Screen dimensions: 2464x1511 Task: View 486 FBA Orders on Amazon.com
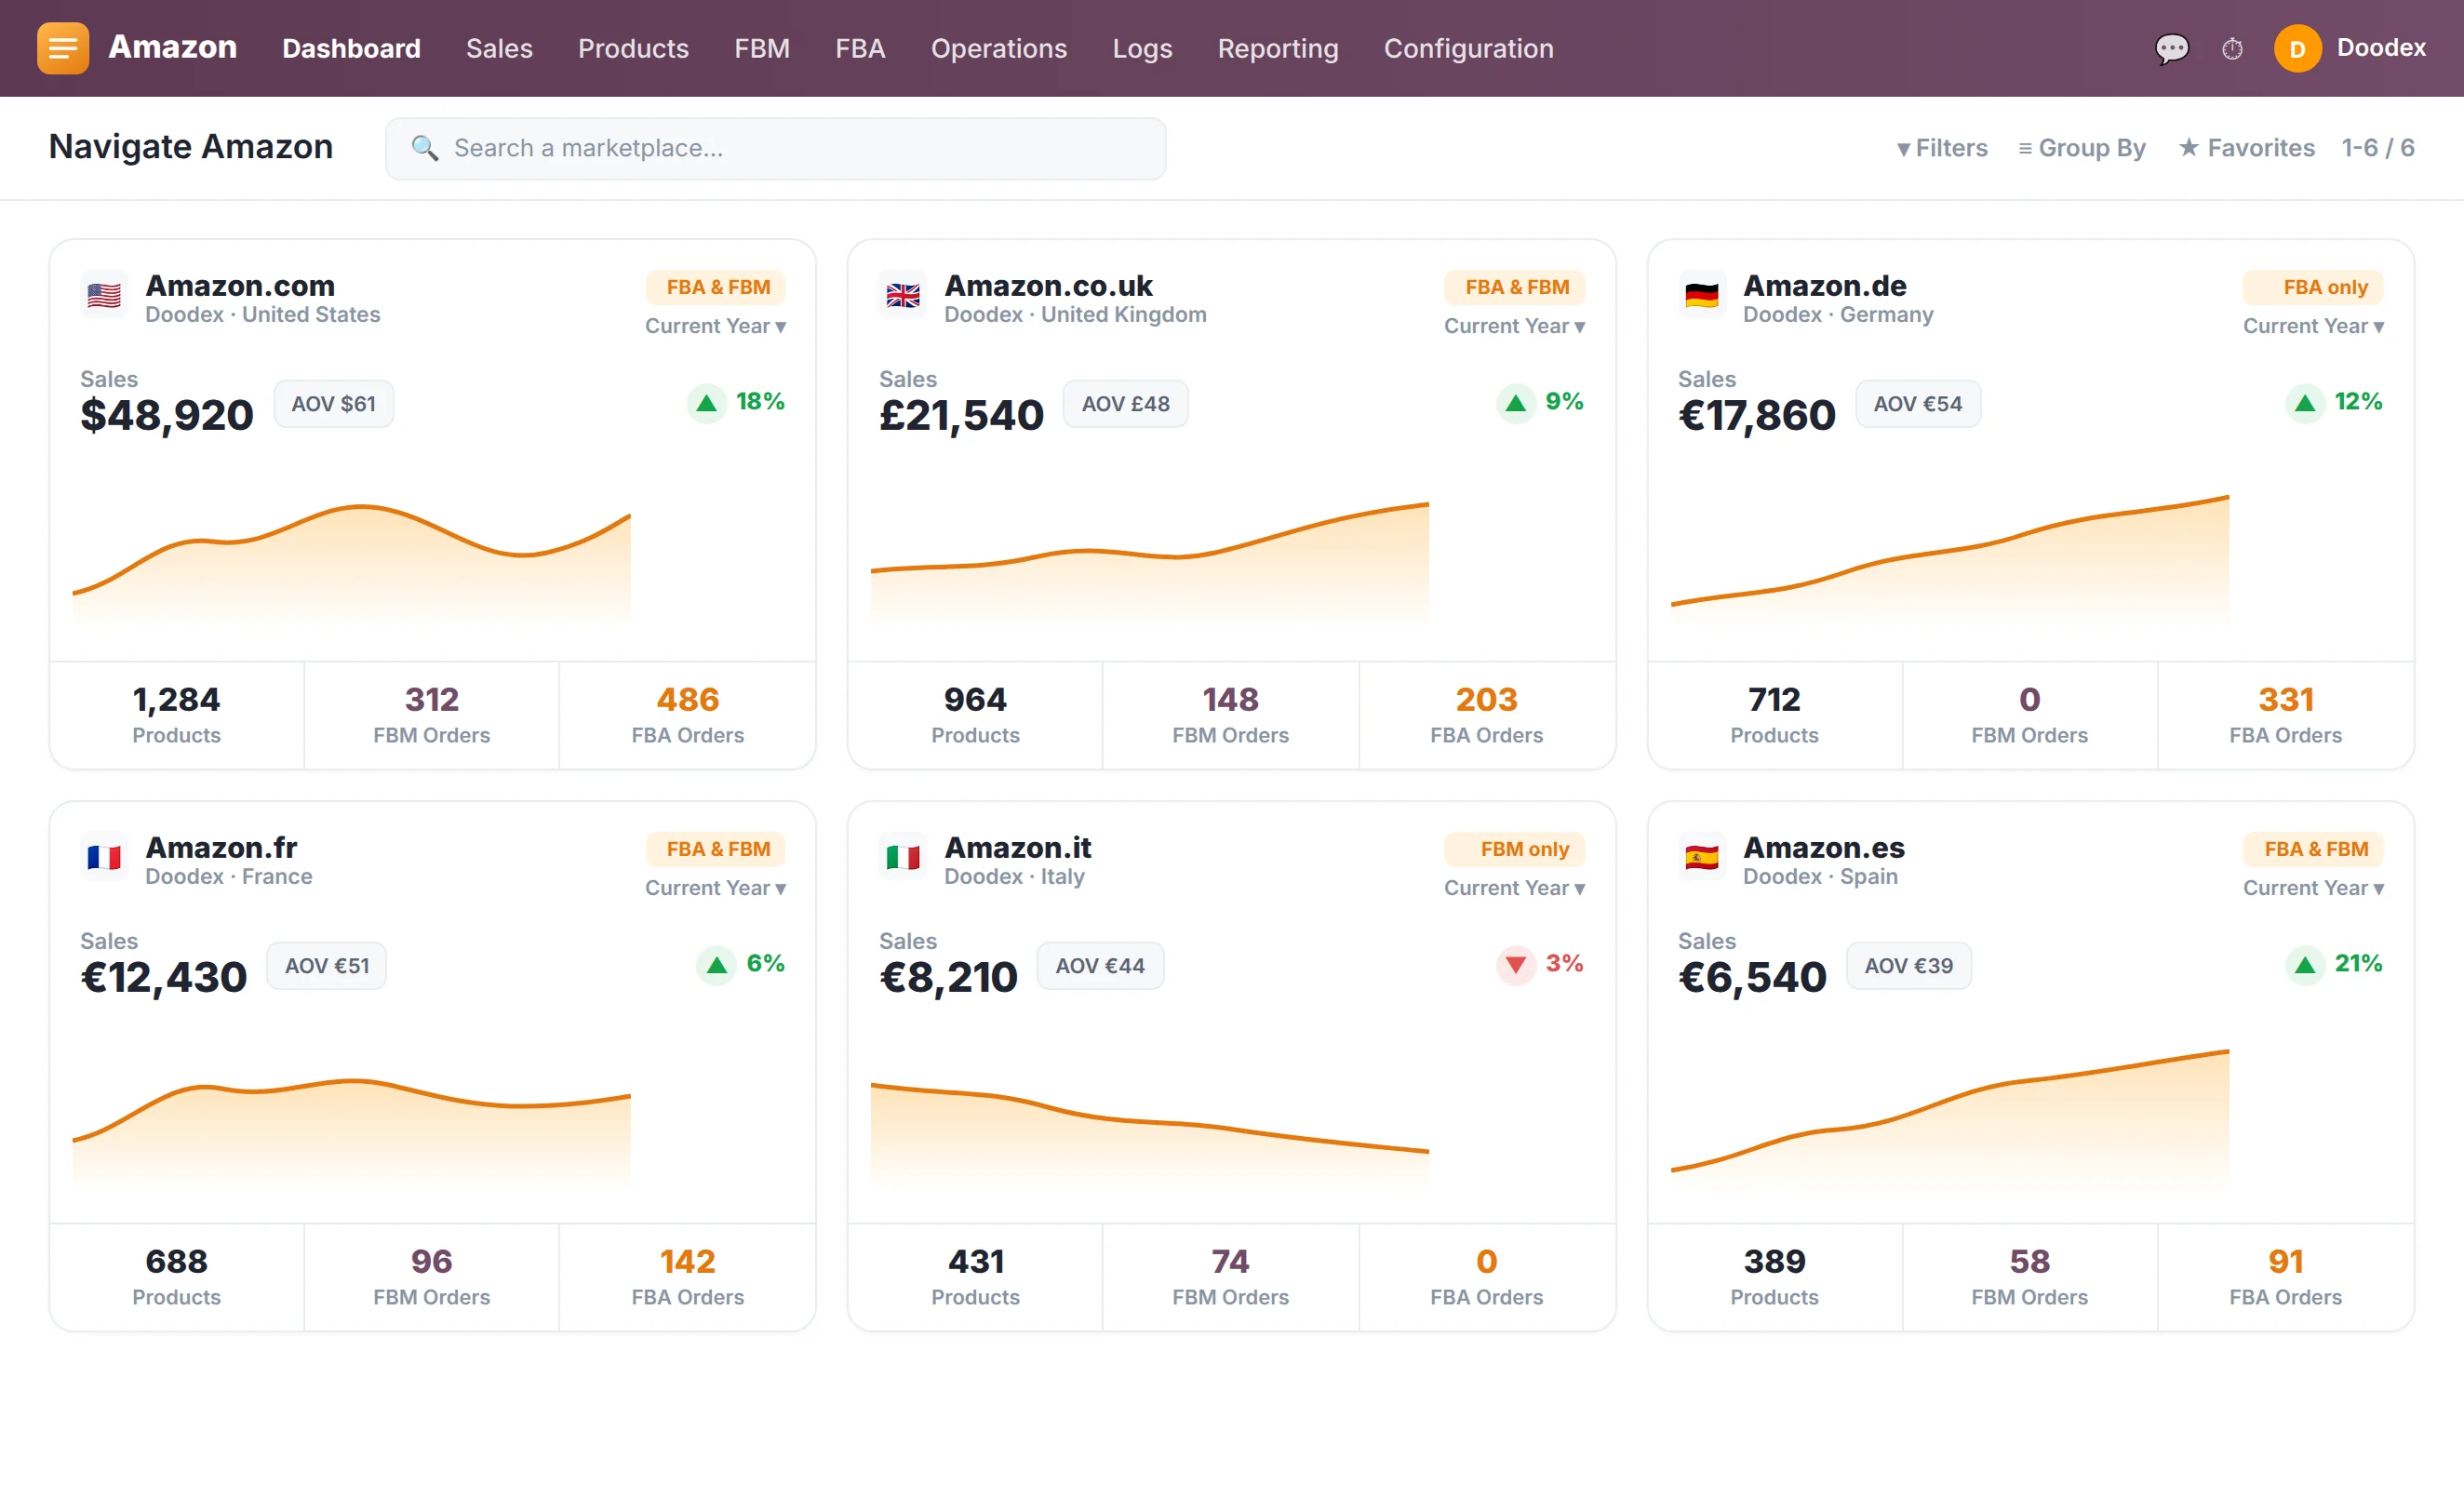click(688, 715)
